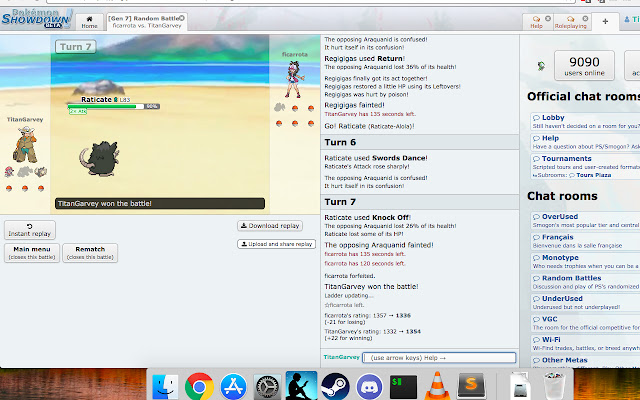The width and height of the screenshot is (640, 400).
Task: Join the Monotype chat room
Action: click(x=584, y=261)
